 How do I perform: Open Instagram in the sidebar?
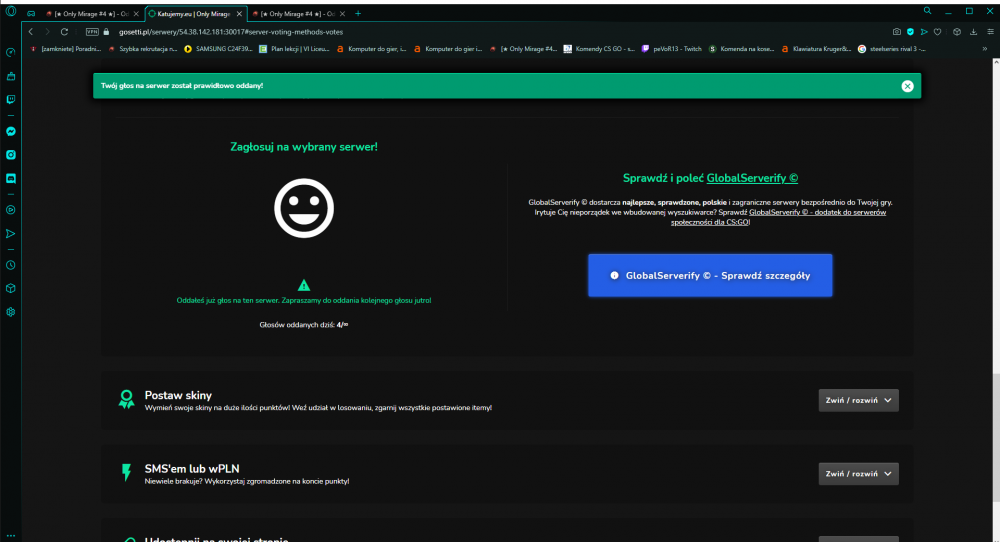pos(11,155)
